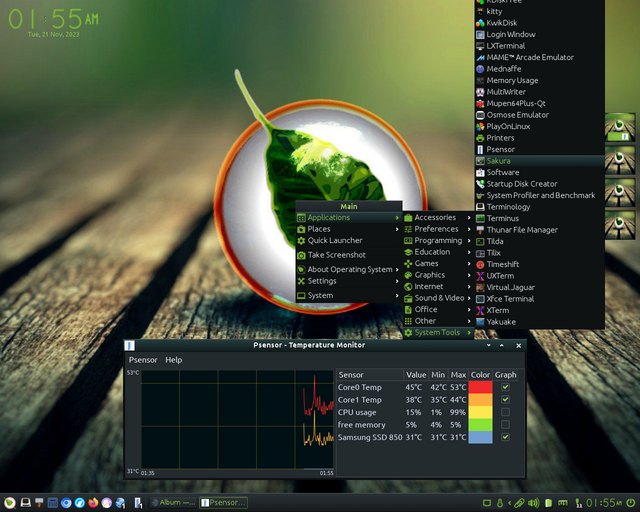Image resolution: width=640 pixels, height=512 pixels.
Task: Open the leaf start menu button in taskbar
Action: (x=10, y=503)
